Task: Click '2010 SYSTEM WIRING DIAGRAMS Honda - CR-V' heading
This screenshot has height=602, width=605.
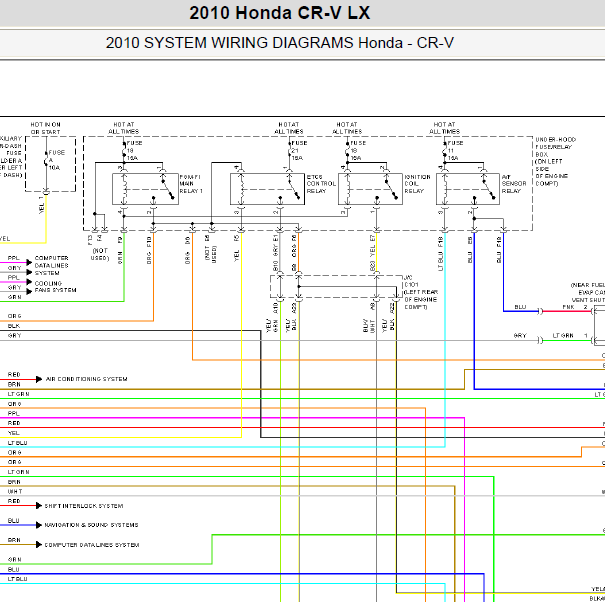Action: 279,42
